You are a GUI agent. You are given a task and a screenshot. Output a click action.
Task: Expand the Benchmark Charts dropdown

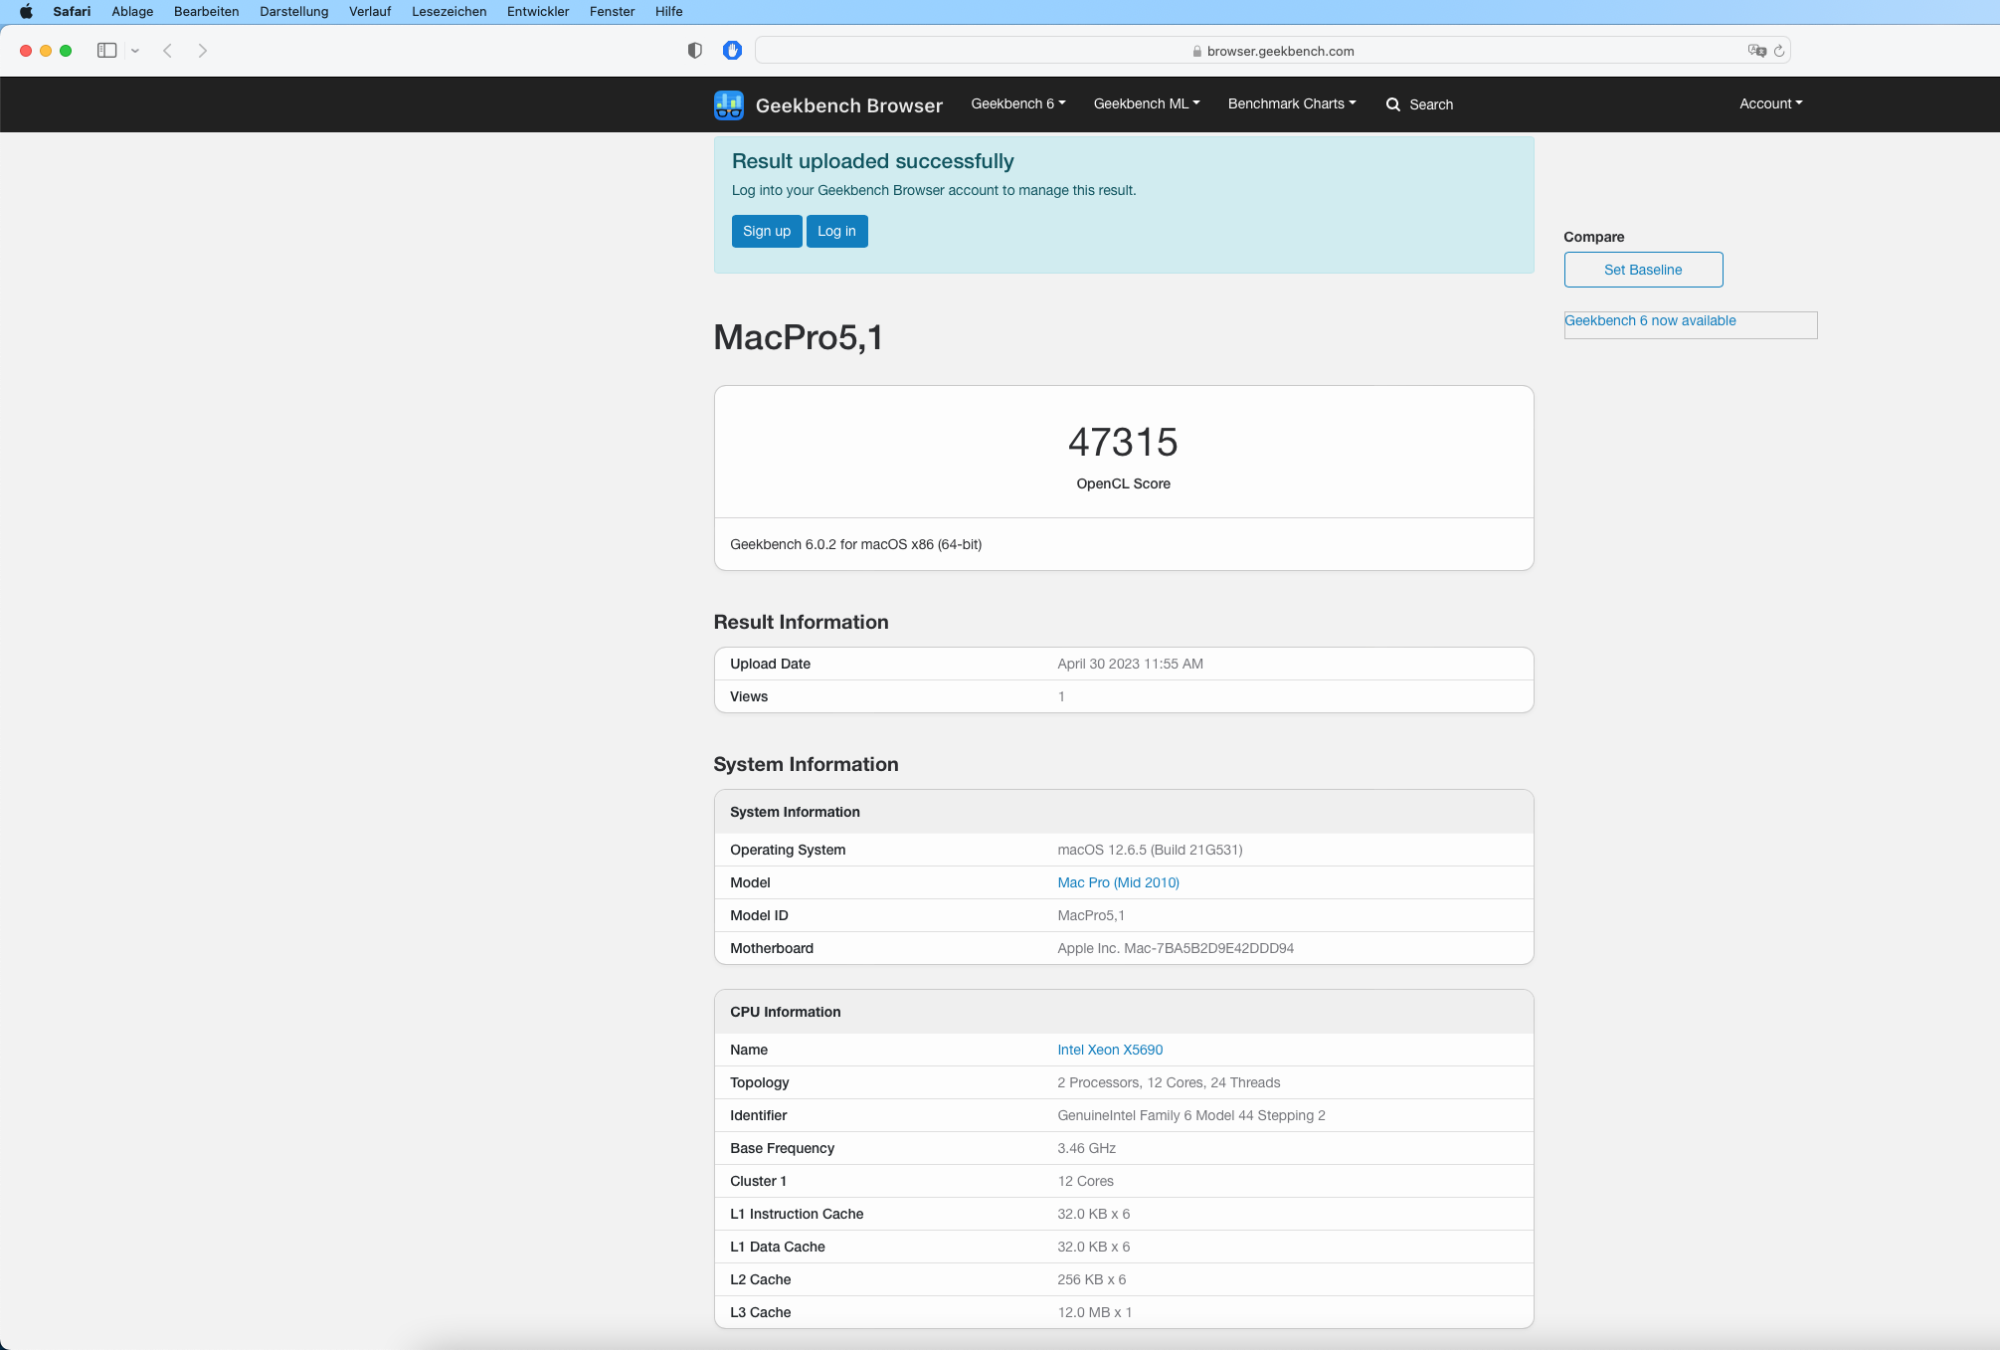click(1291, 104)
